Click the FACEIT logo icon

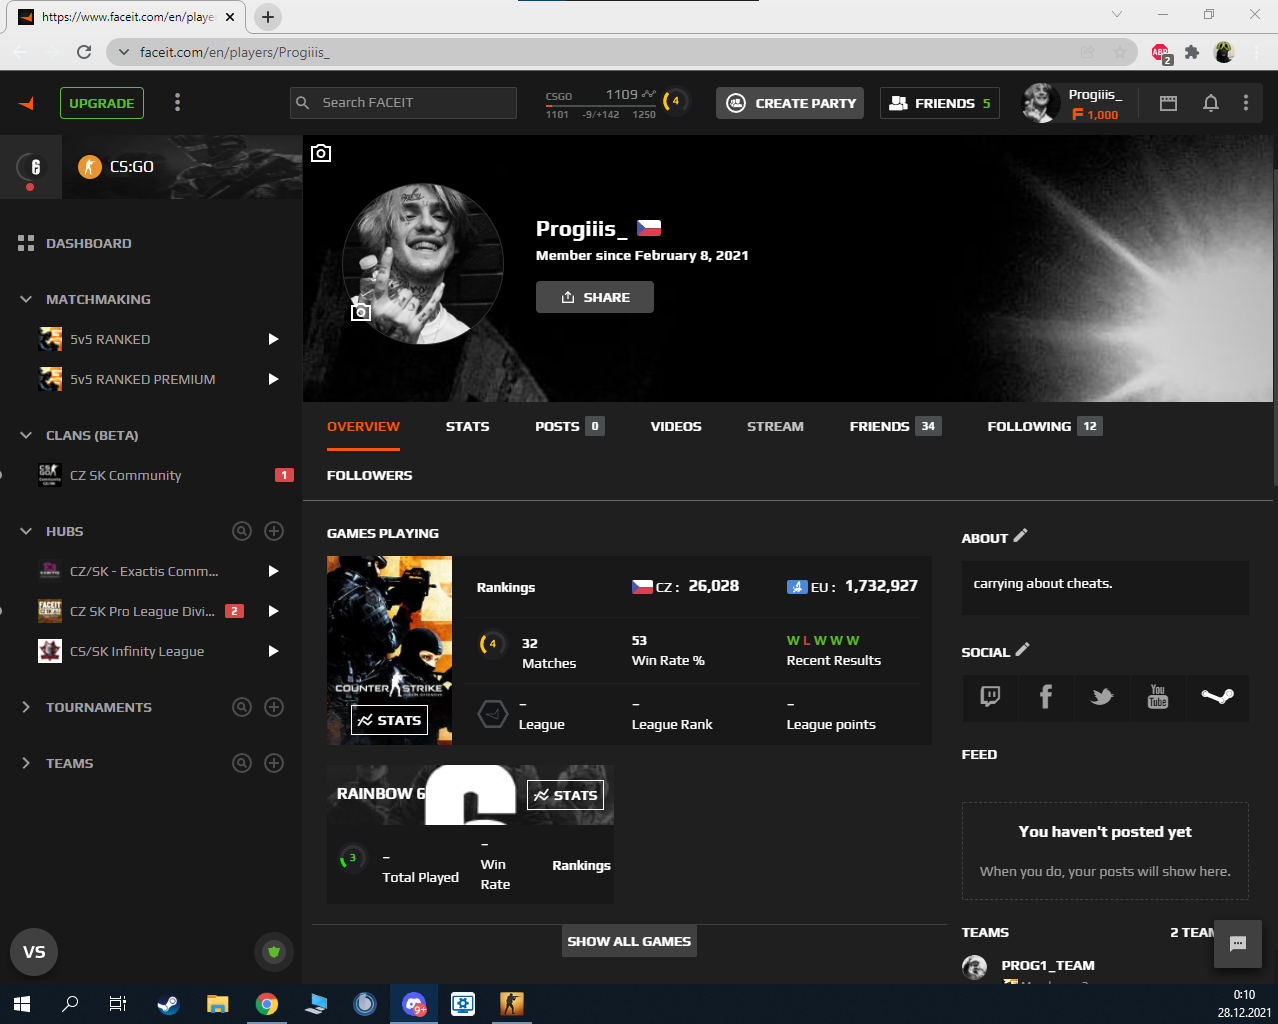[x=27, y=103]
